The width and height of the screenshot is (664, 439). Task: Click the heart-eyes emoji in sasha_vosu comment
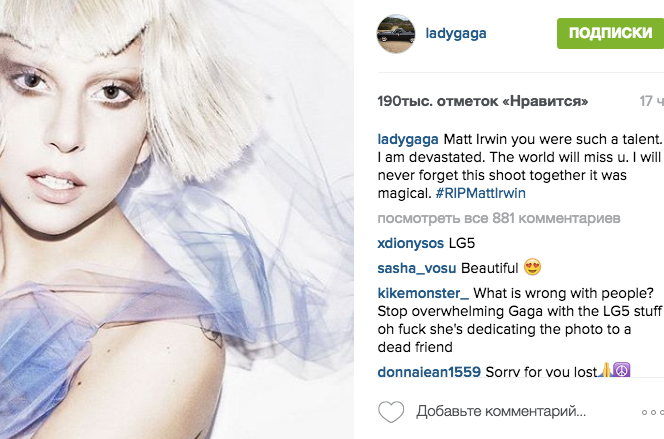point(532,267)
